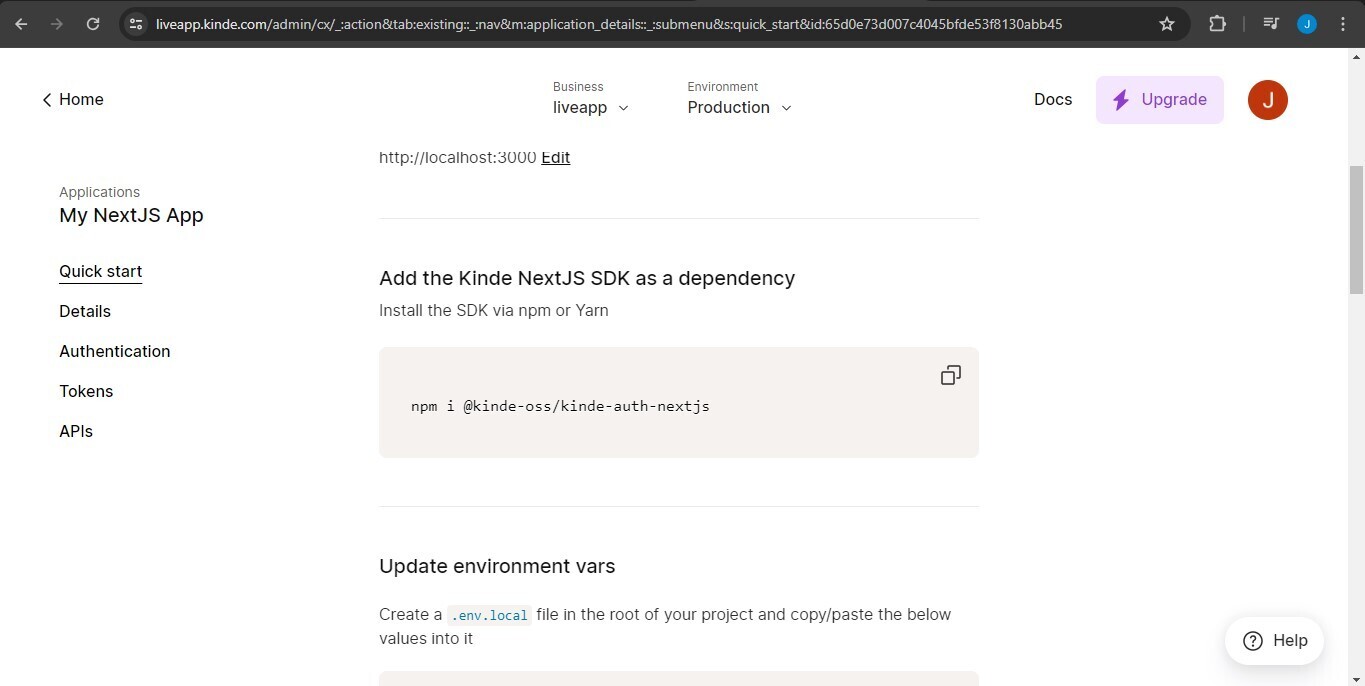
Task: Go to the Tokens section
Action: 86,391
